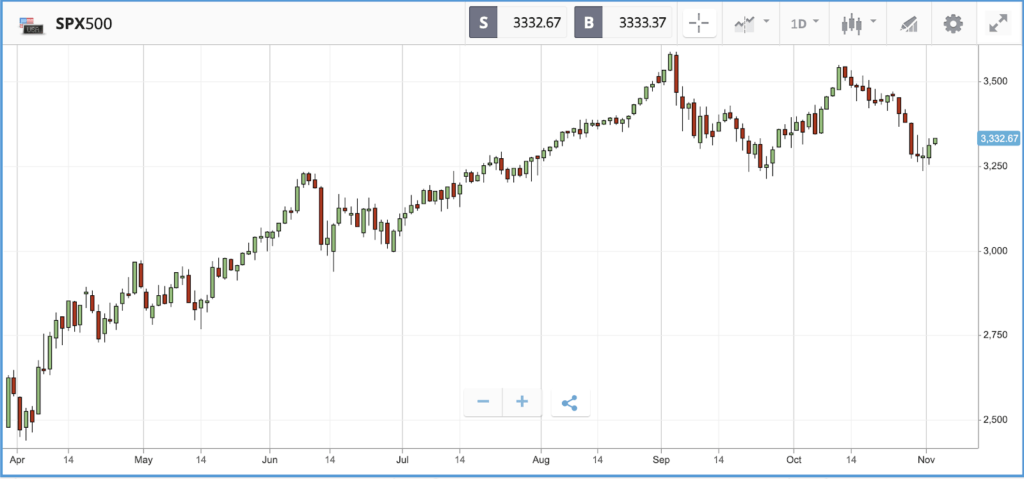The width and height of the screenshot is (1024, 479).
Task: Share the chart via share icon
Action: pos(570,402)
